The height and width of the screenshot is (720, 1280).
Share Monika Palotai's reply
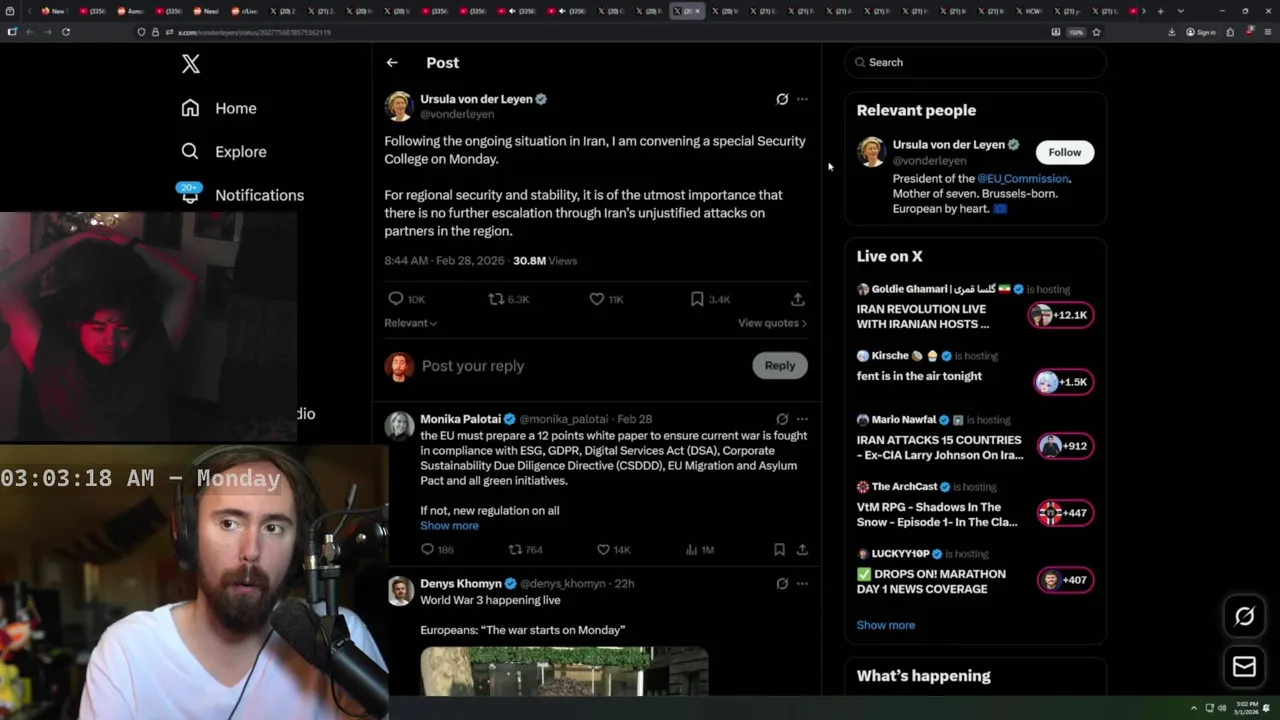[802, 550]
